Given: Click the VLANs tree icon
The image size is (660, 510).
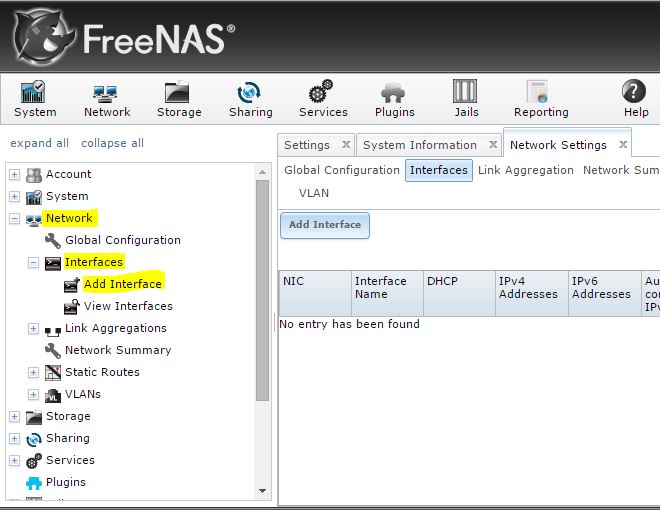Looking at the screenshot, I should 53,395.
